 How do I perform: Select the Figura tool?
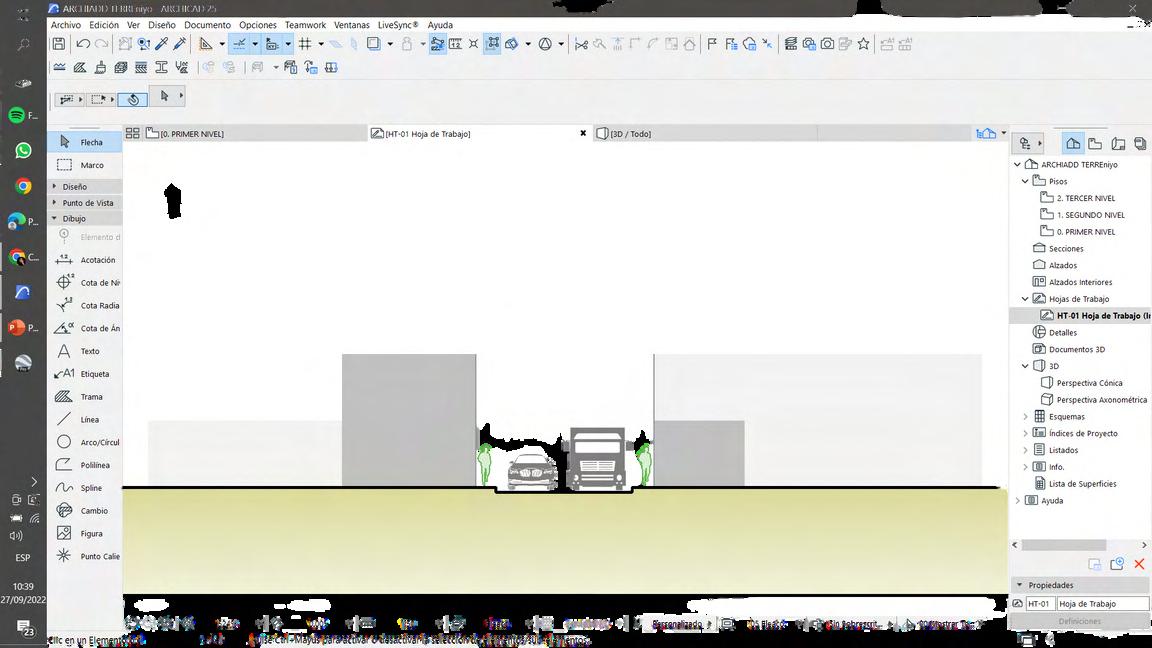[87, 533]
